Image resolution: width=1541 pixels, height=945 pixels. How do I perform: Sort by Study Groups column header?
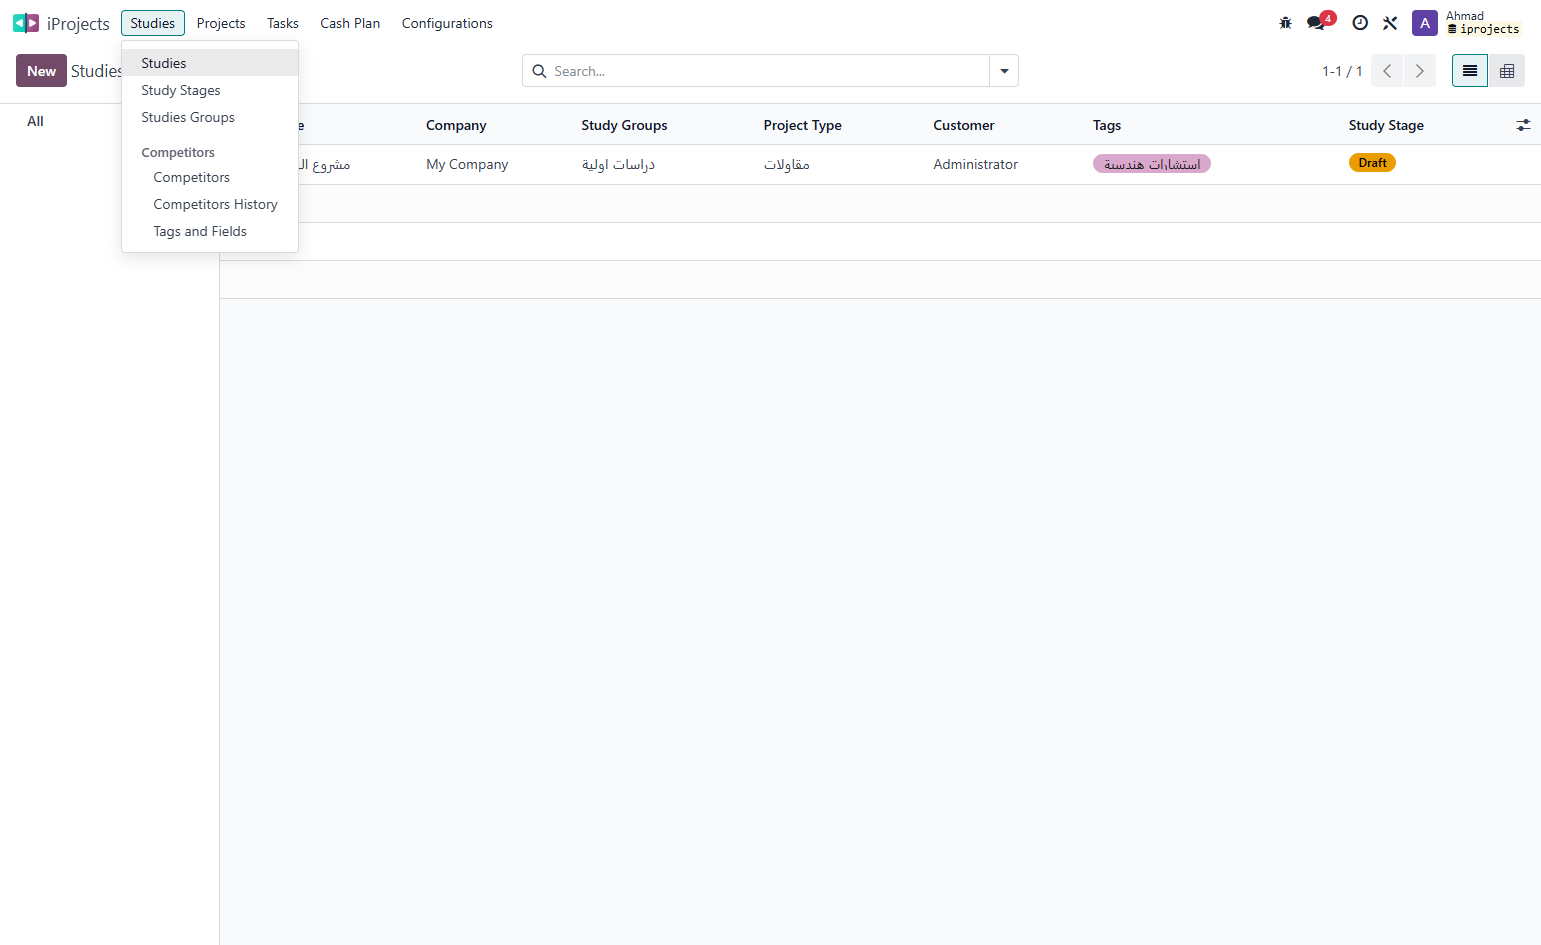[624, 125]
